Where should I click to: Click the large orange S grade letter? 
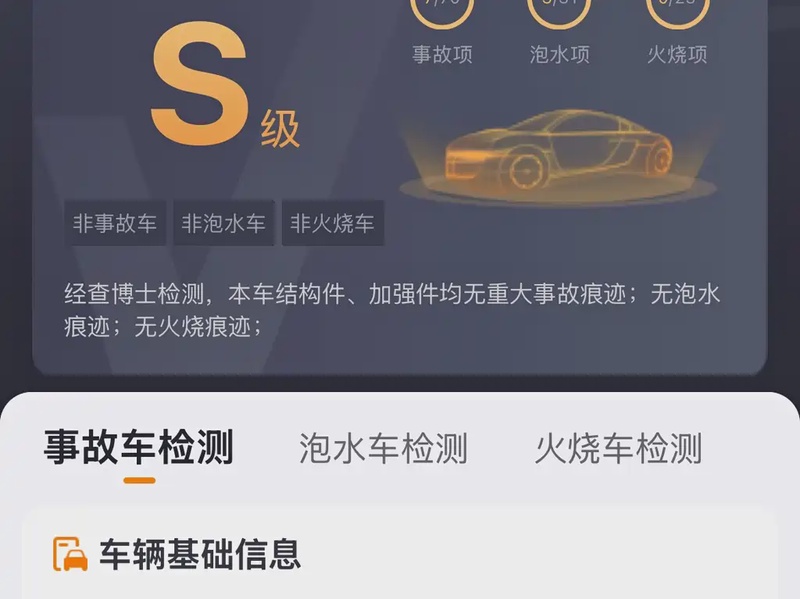click(x=199, y=84)
